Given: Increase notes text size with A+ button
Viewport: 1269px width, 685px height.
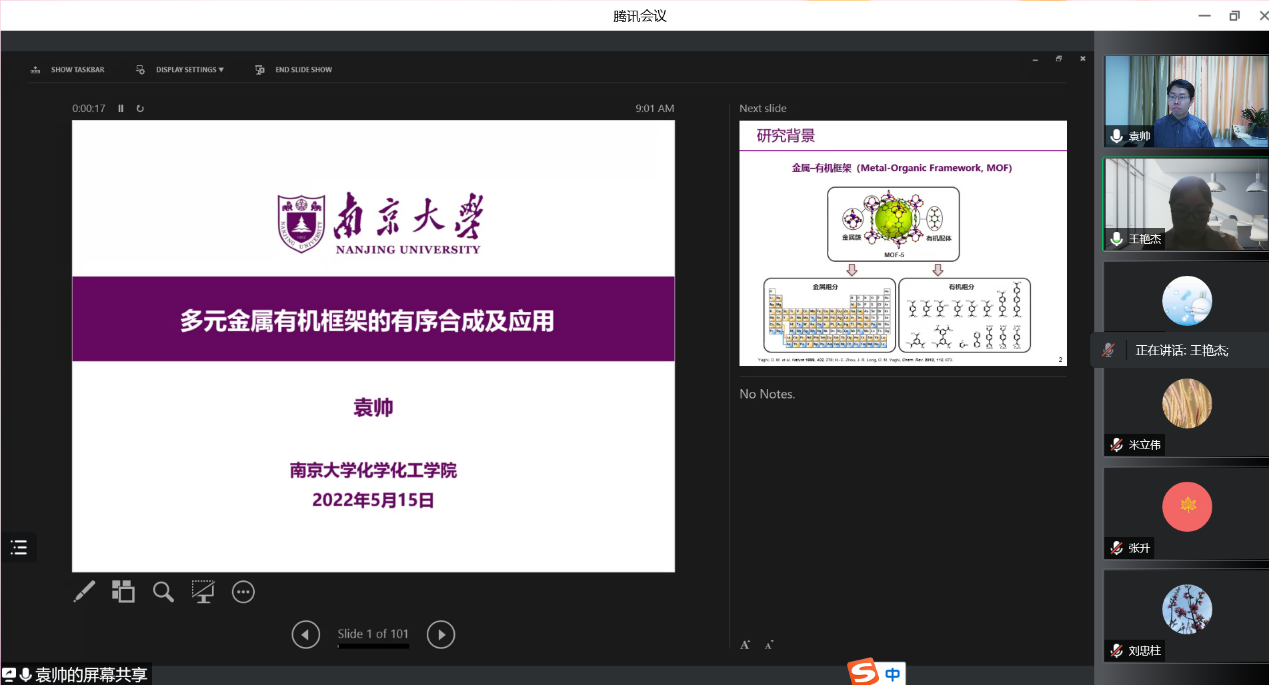Looking at the screenshot, I should [745, 644].
